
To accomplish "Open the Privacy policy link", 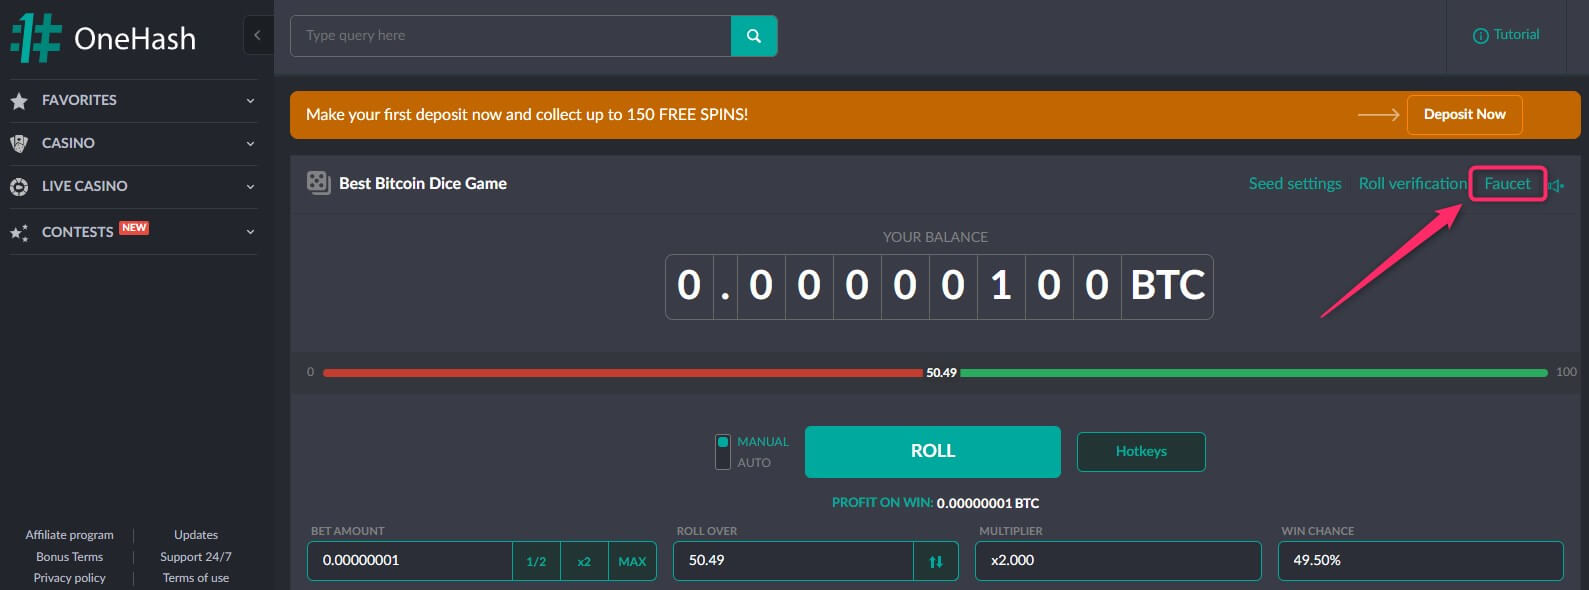I will (x=70, y=578).
